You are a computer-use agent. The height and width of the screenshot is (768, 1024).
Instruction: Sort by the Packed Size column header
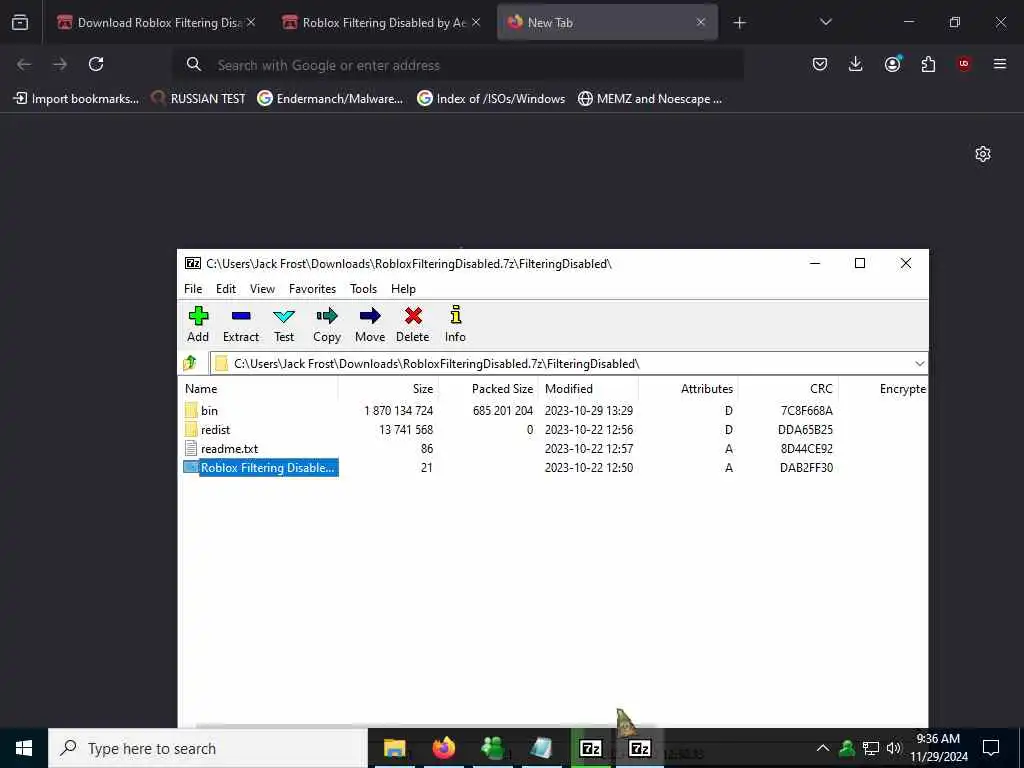click(x=488, y=389)
